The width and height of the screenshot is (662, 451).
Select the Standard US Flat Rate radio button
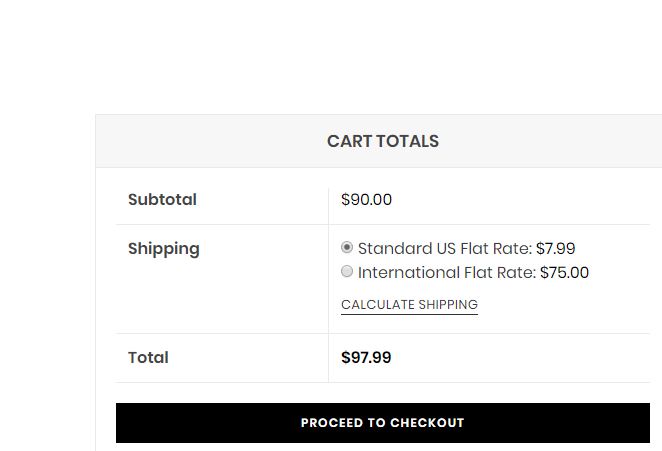tap(347, 247)
